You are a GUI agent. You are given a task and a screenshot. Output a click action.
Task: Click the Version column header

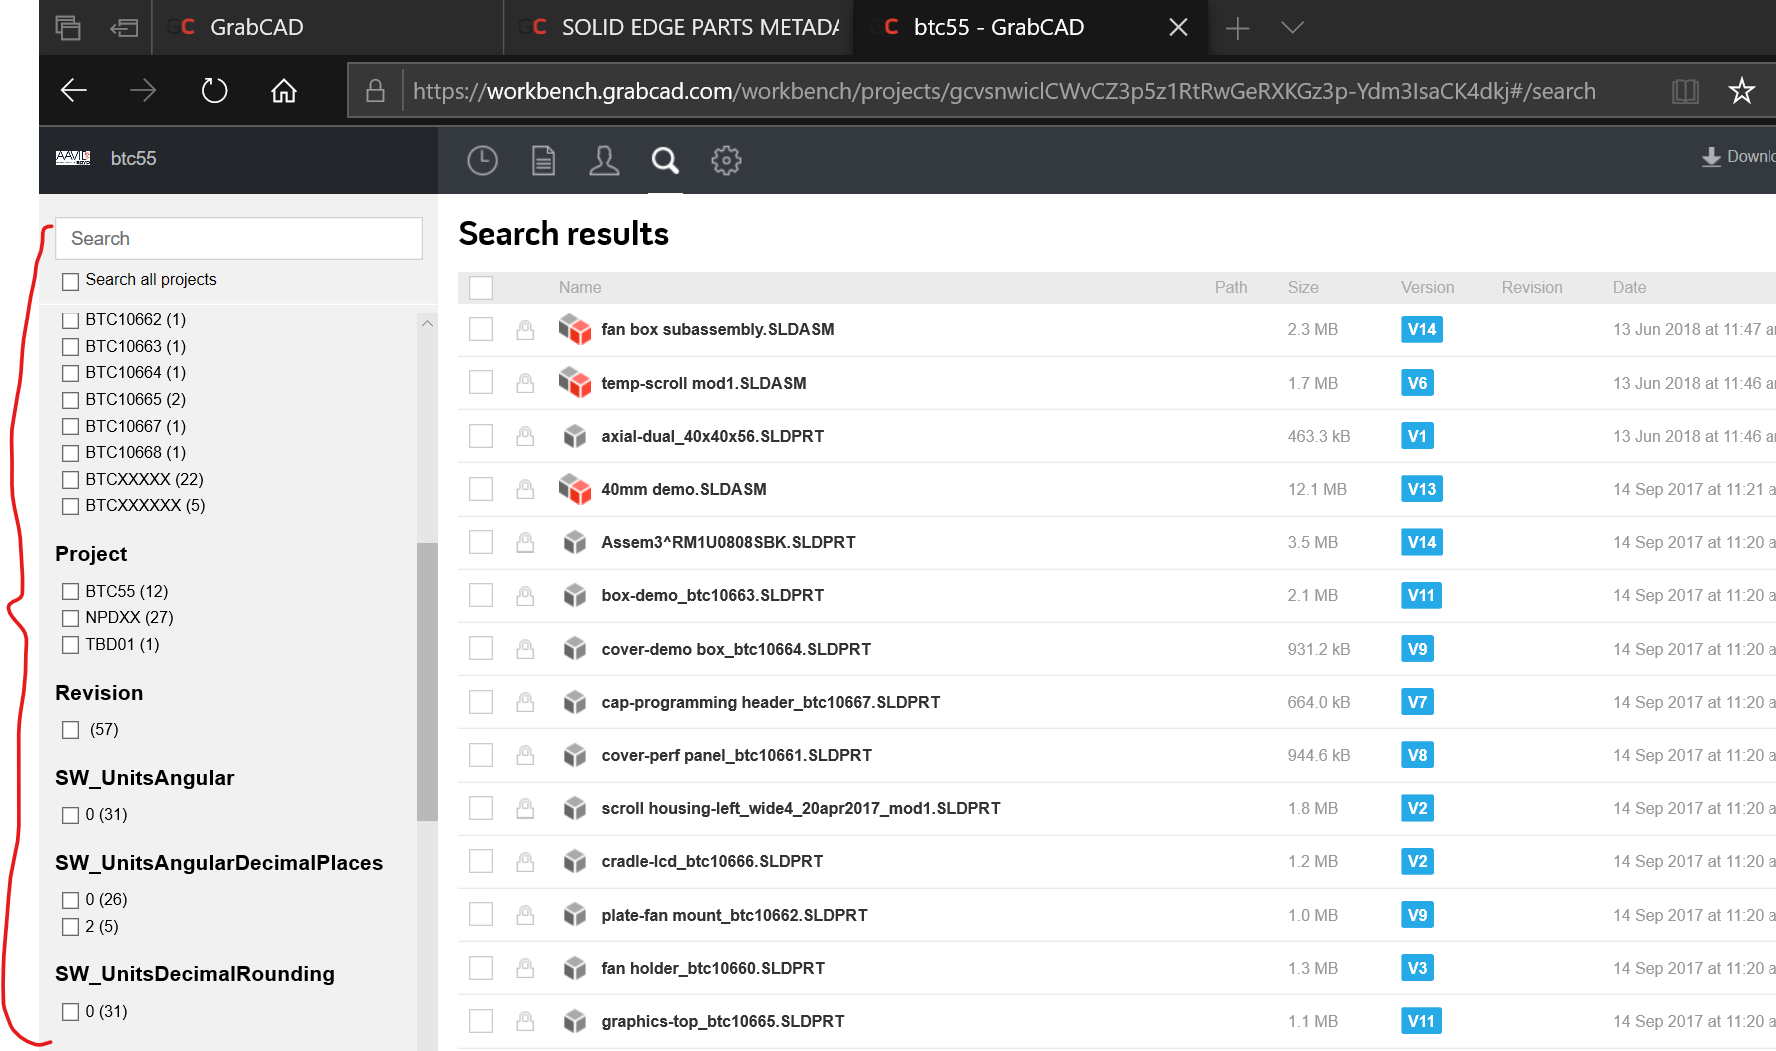[1427, 287]
